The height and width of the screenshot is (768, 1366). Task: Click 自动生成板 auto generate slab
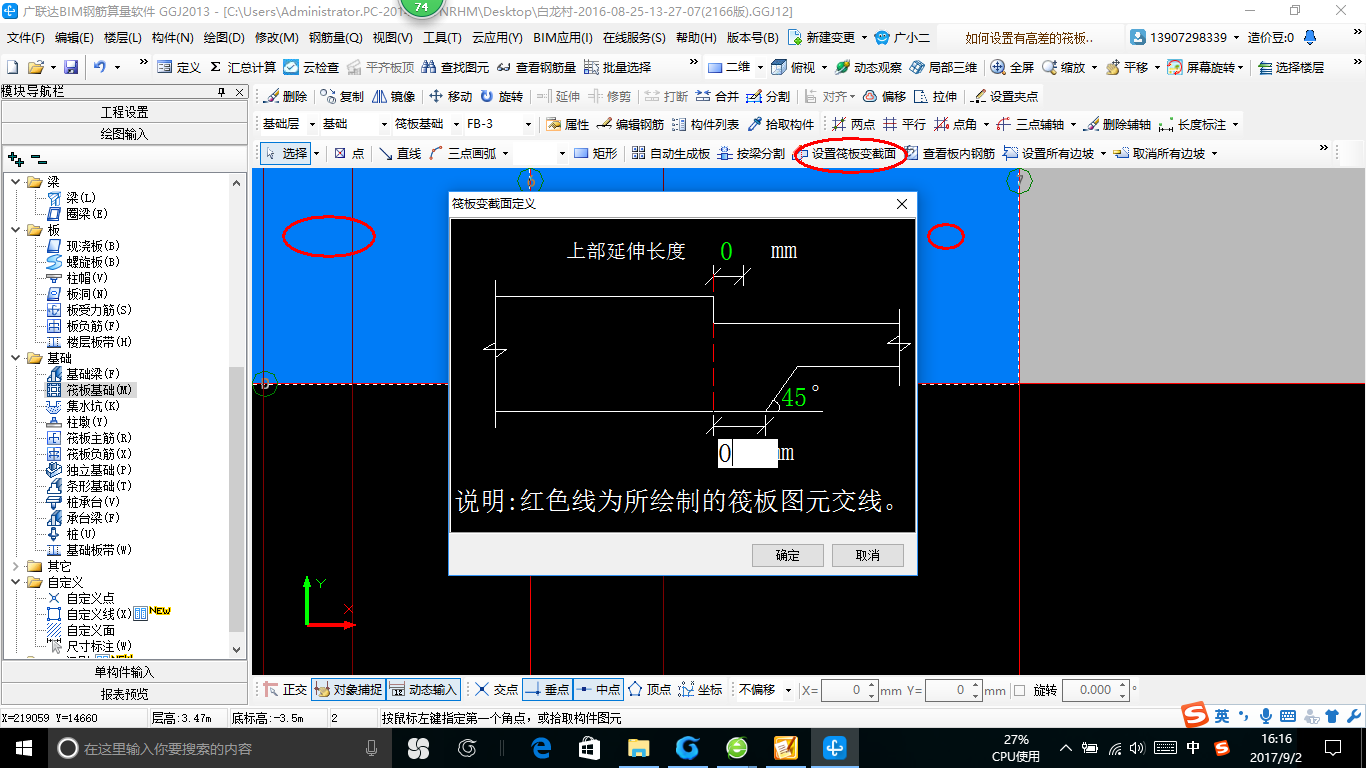671,154
